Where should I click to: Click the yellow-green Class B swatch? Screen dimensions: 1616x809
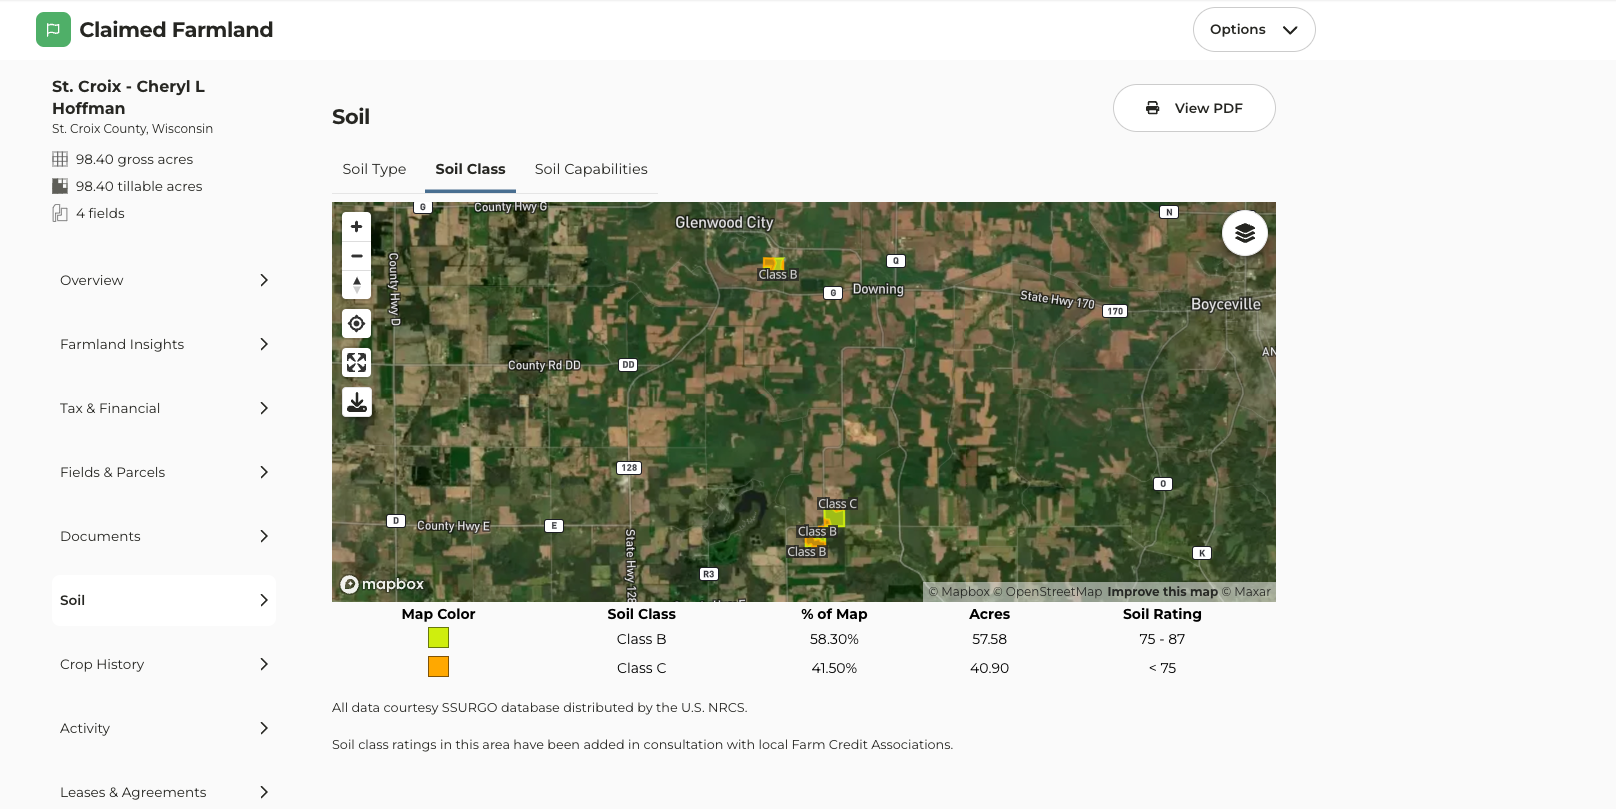pyautogui.click(x=438, y=638)
